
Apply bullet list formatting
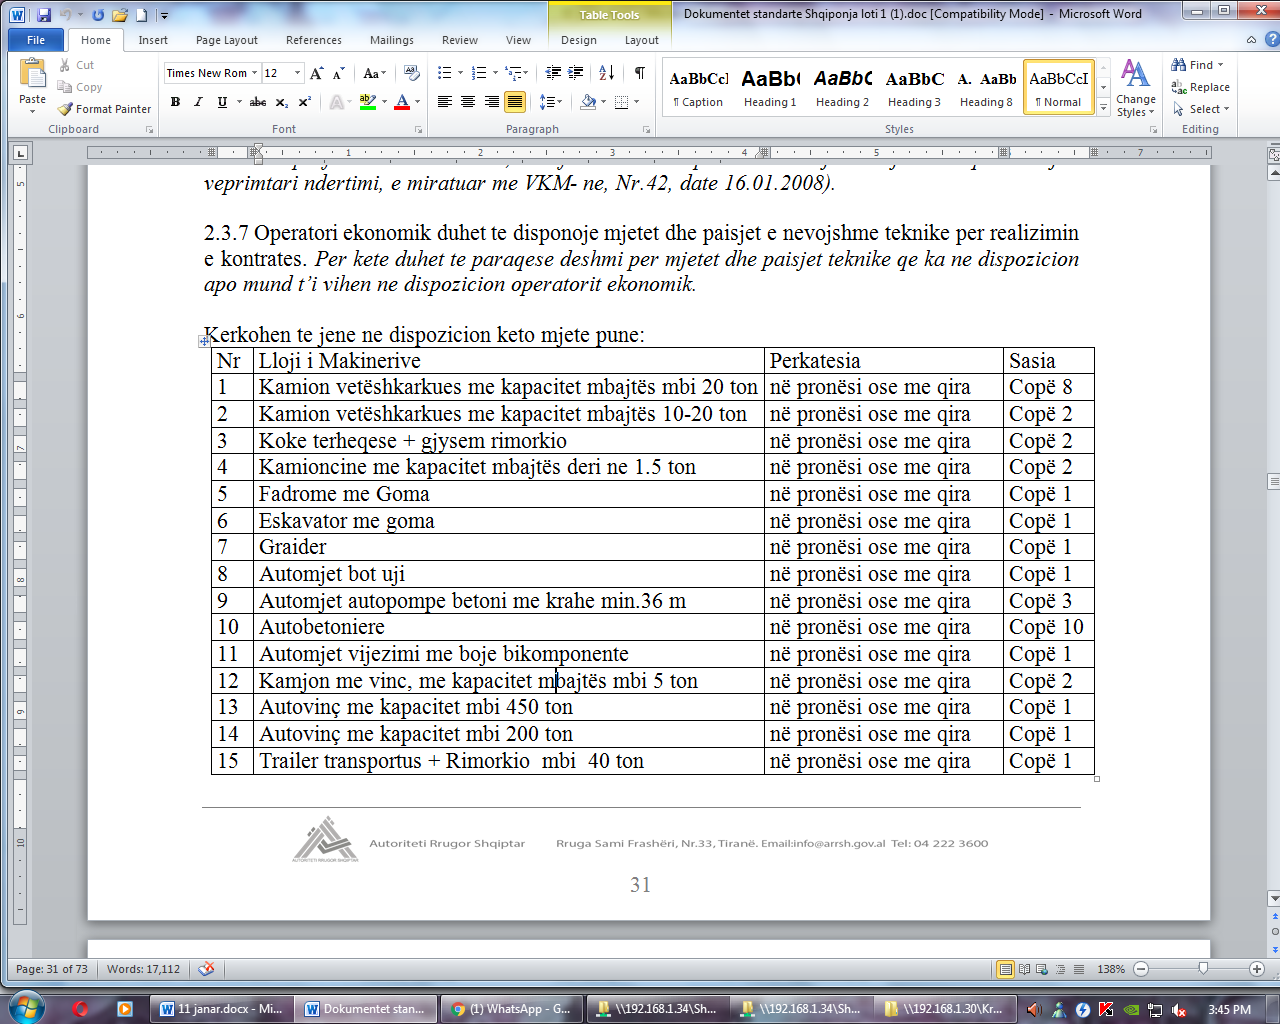pyautogui.click(x=445, y=73)
